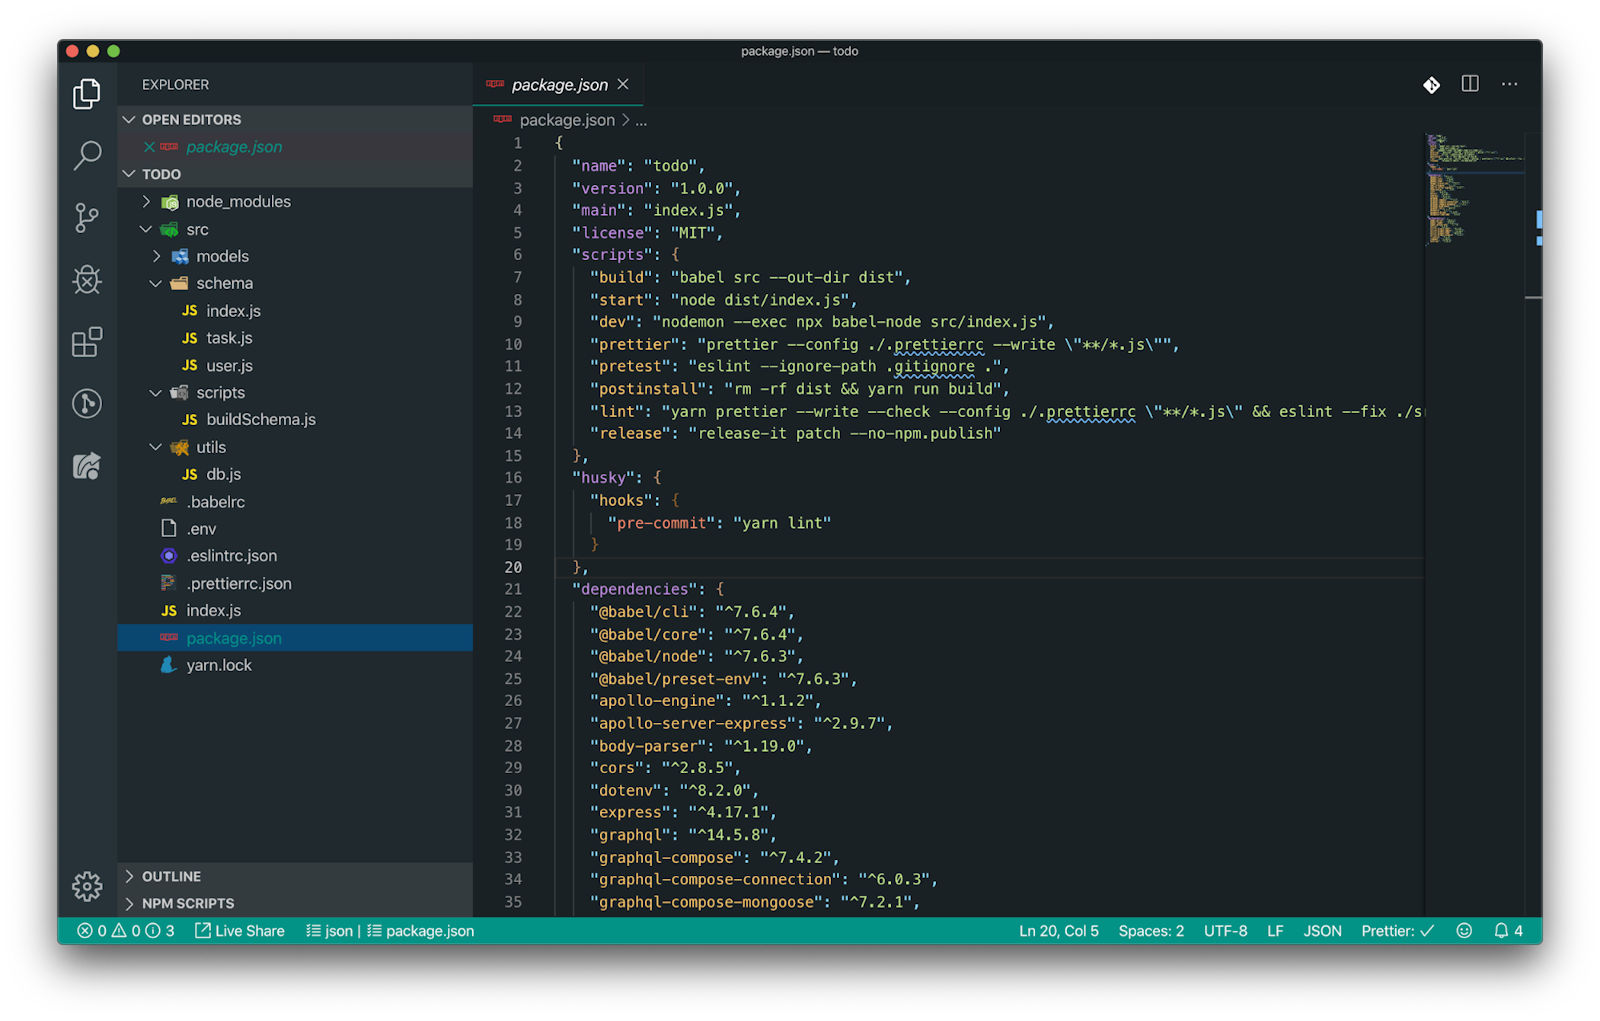Viewport: 1600px width, 1021px height.
Task: Select the Source Control icon
Action: tap(87, 218)
